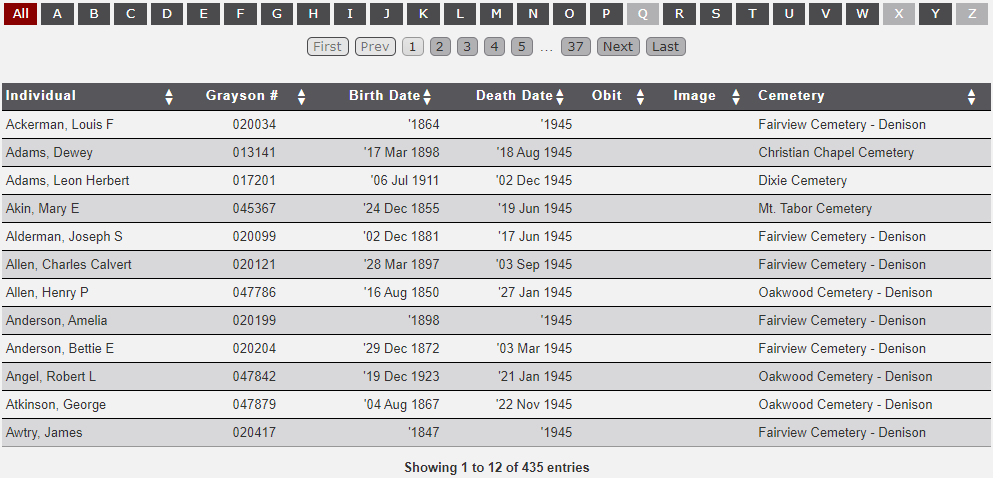Sort by Death Date using arrow icon

[x=560, y=97]
